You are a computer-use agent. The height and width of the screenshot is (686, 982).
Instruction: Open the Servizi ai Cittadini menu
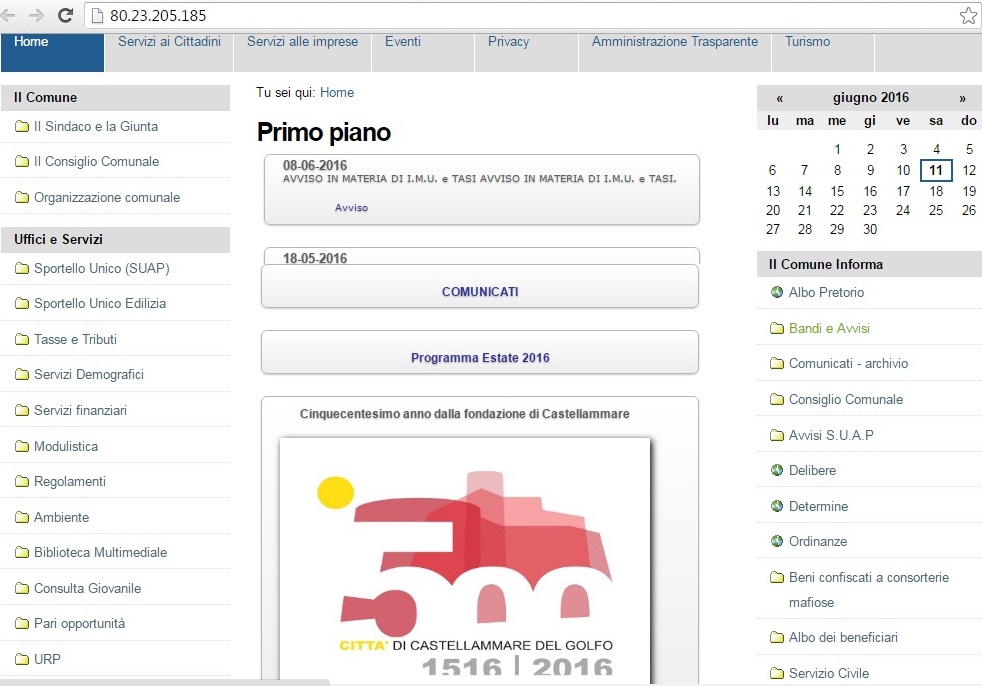(169, 42)
